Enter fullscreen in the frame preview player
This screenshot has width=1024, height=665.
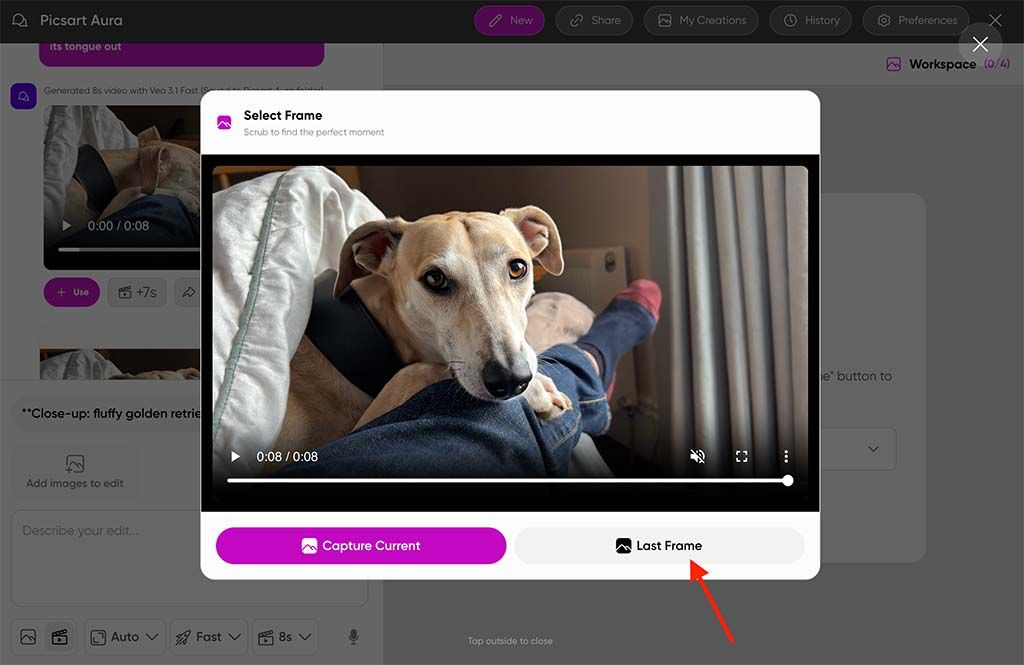point(741,455)
